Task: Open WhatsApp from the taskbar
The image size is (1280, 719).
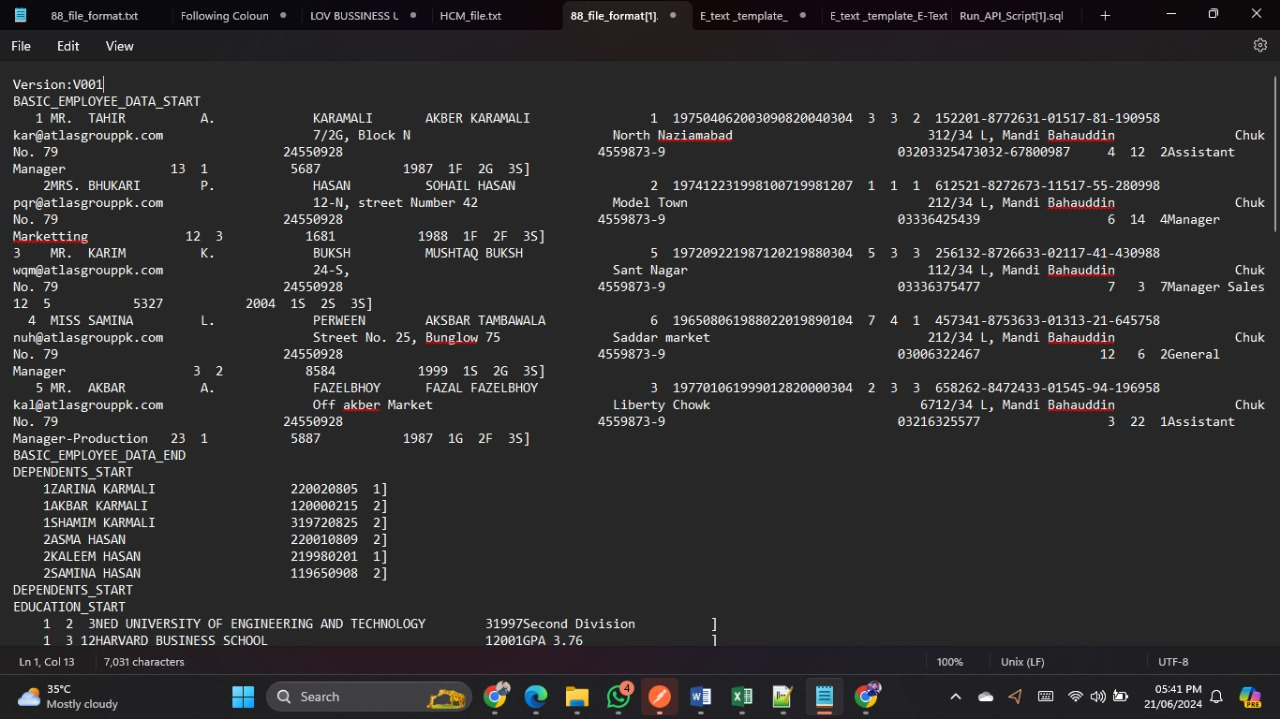Action: pos(618,697)
